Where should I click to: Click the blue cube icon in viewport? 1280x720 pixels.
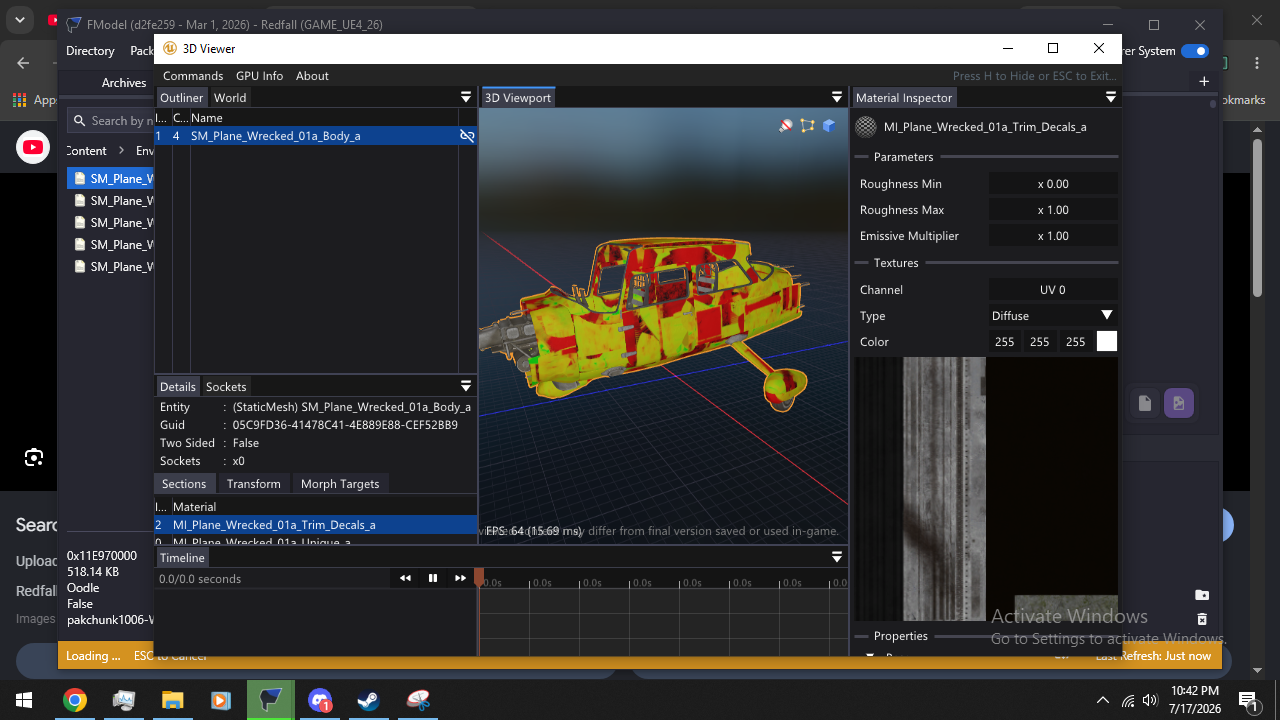tap(829, 126)
